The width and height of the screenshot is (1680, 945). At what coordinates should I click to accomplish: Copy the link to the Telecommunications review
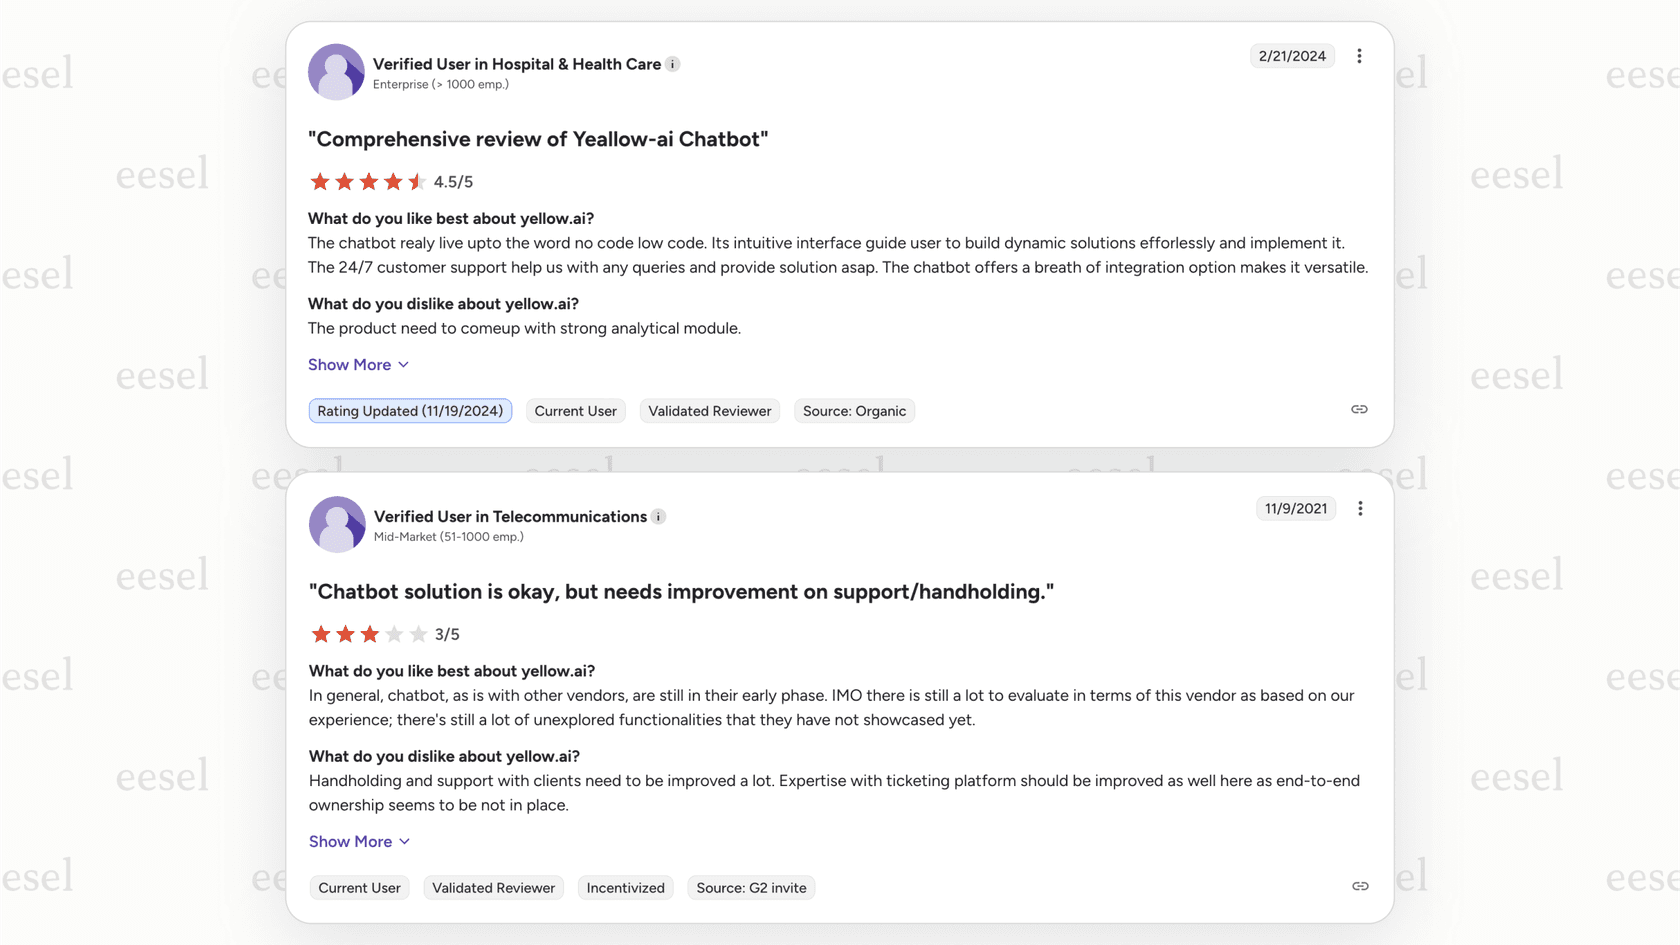[1359, 886]
